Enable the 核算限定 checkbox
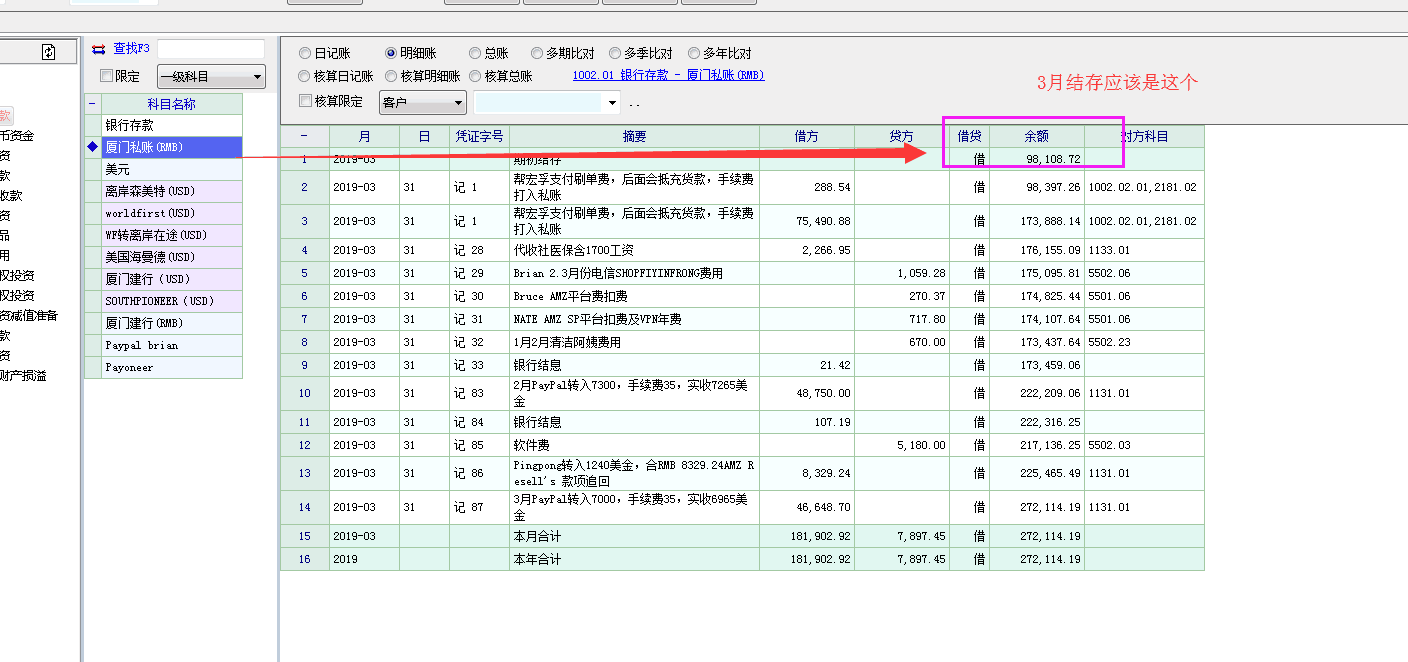This screenshot has height=662, width=1408. pyautogui.click(x=306, y=101)
